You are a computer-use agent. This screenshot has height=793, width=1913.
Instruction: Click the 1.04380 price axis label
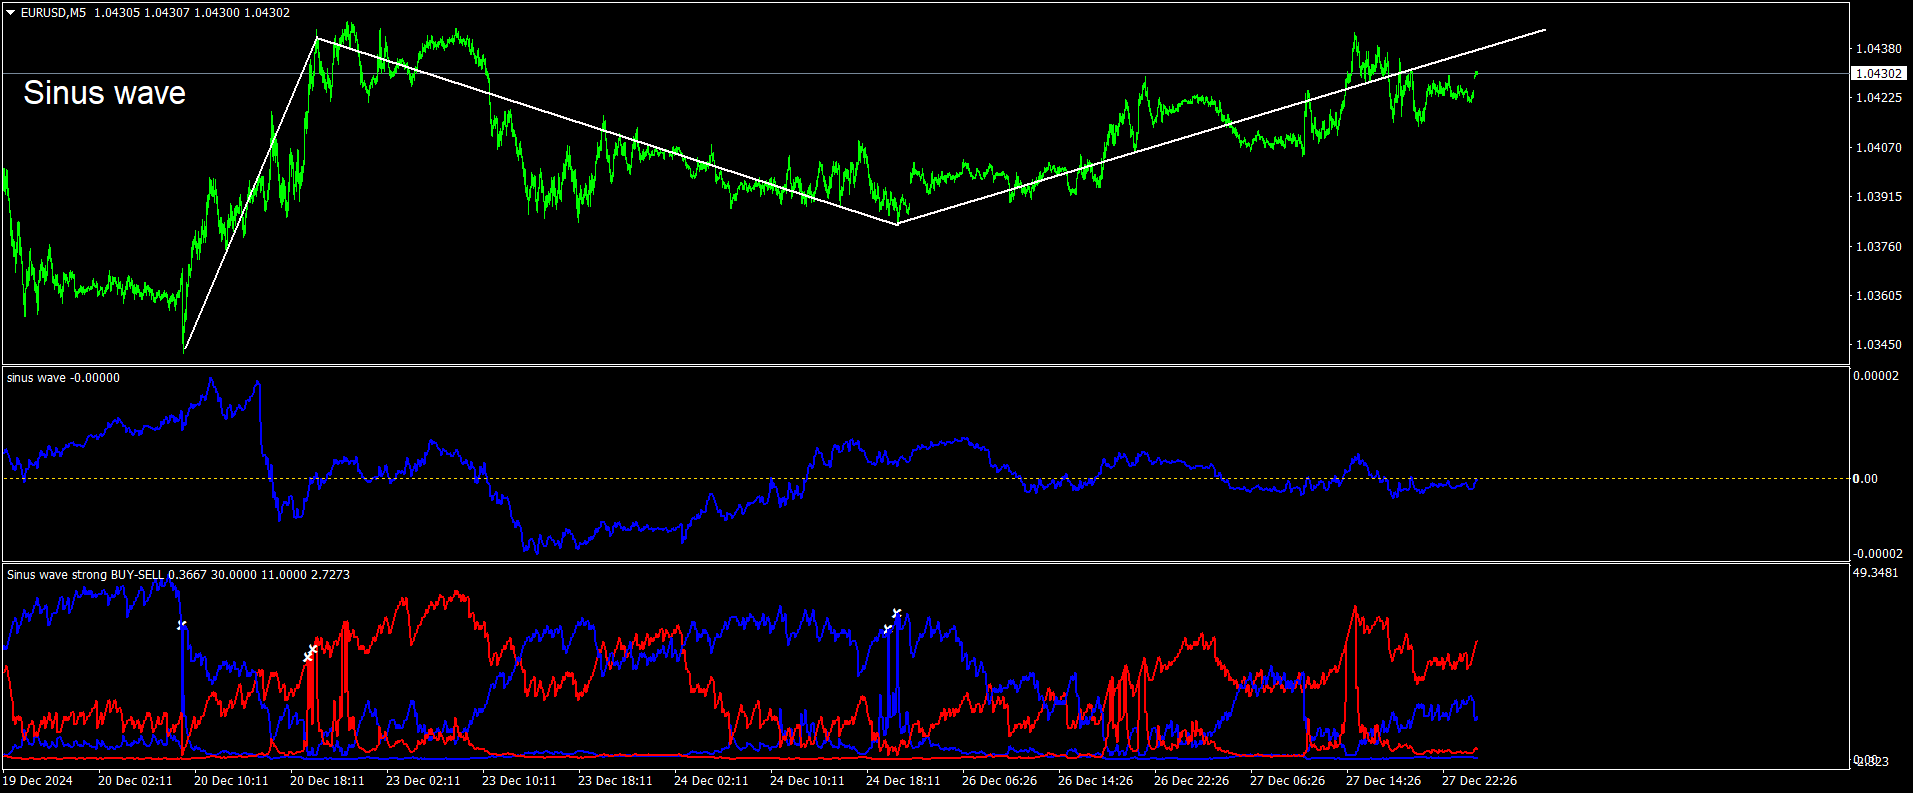[1879, 49]
